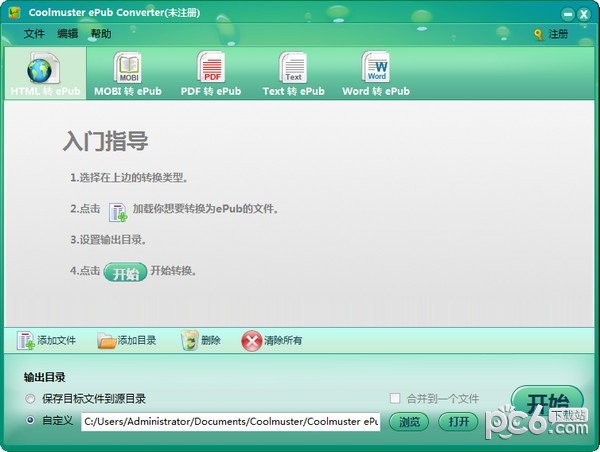Open the 文件 menu
Screen dimensions: 600x452
[34, 34]
